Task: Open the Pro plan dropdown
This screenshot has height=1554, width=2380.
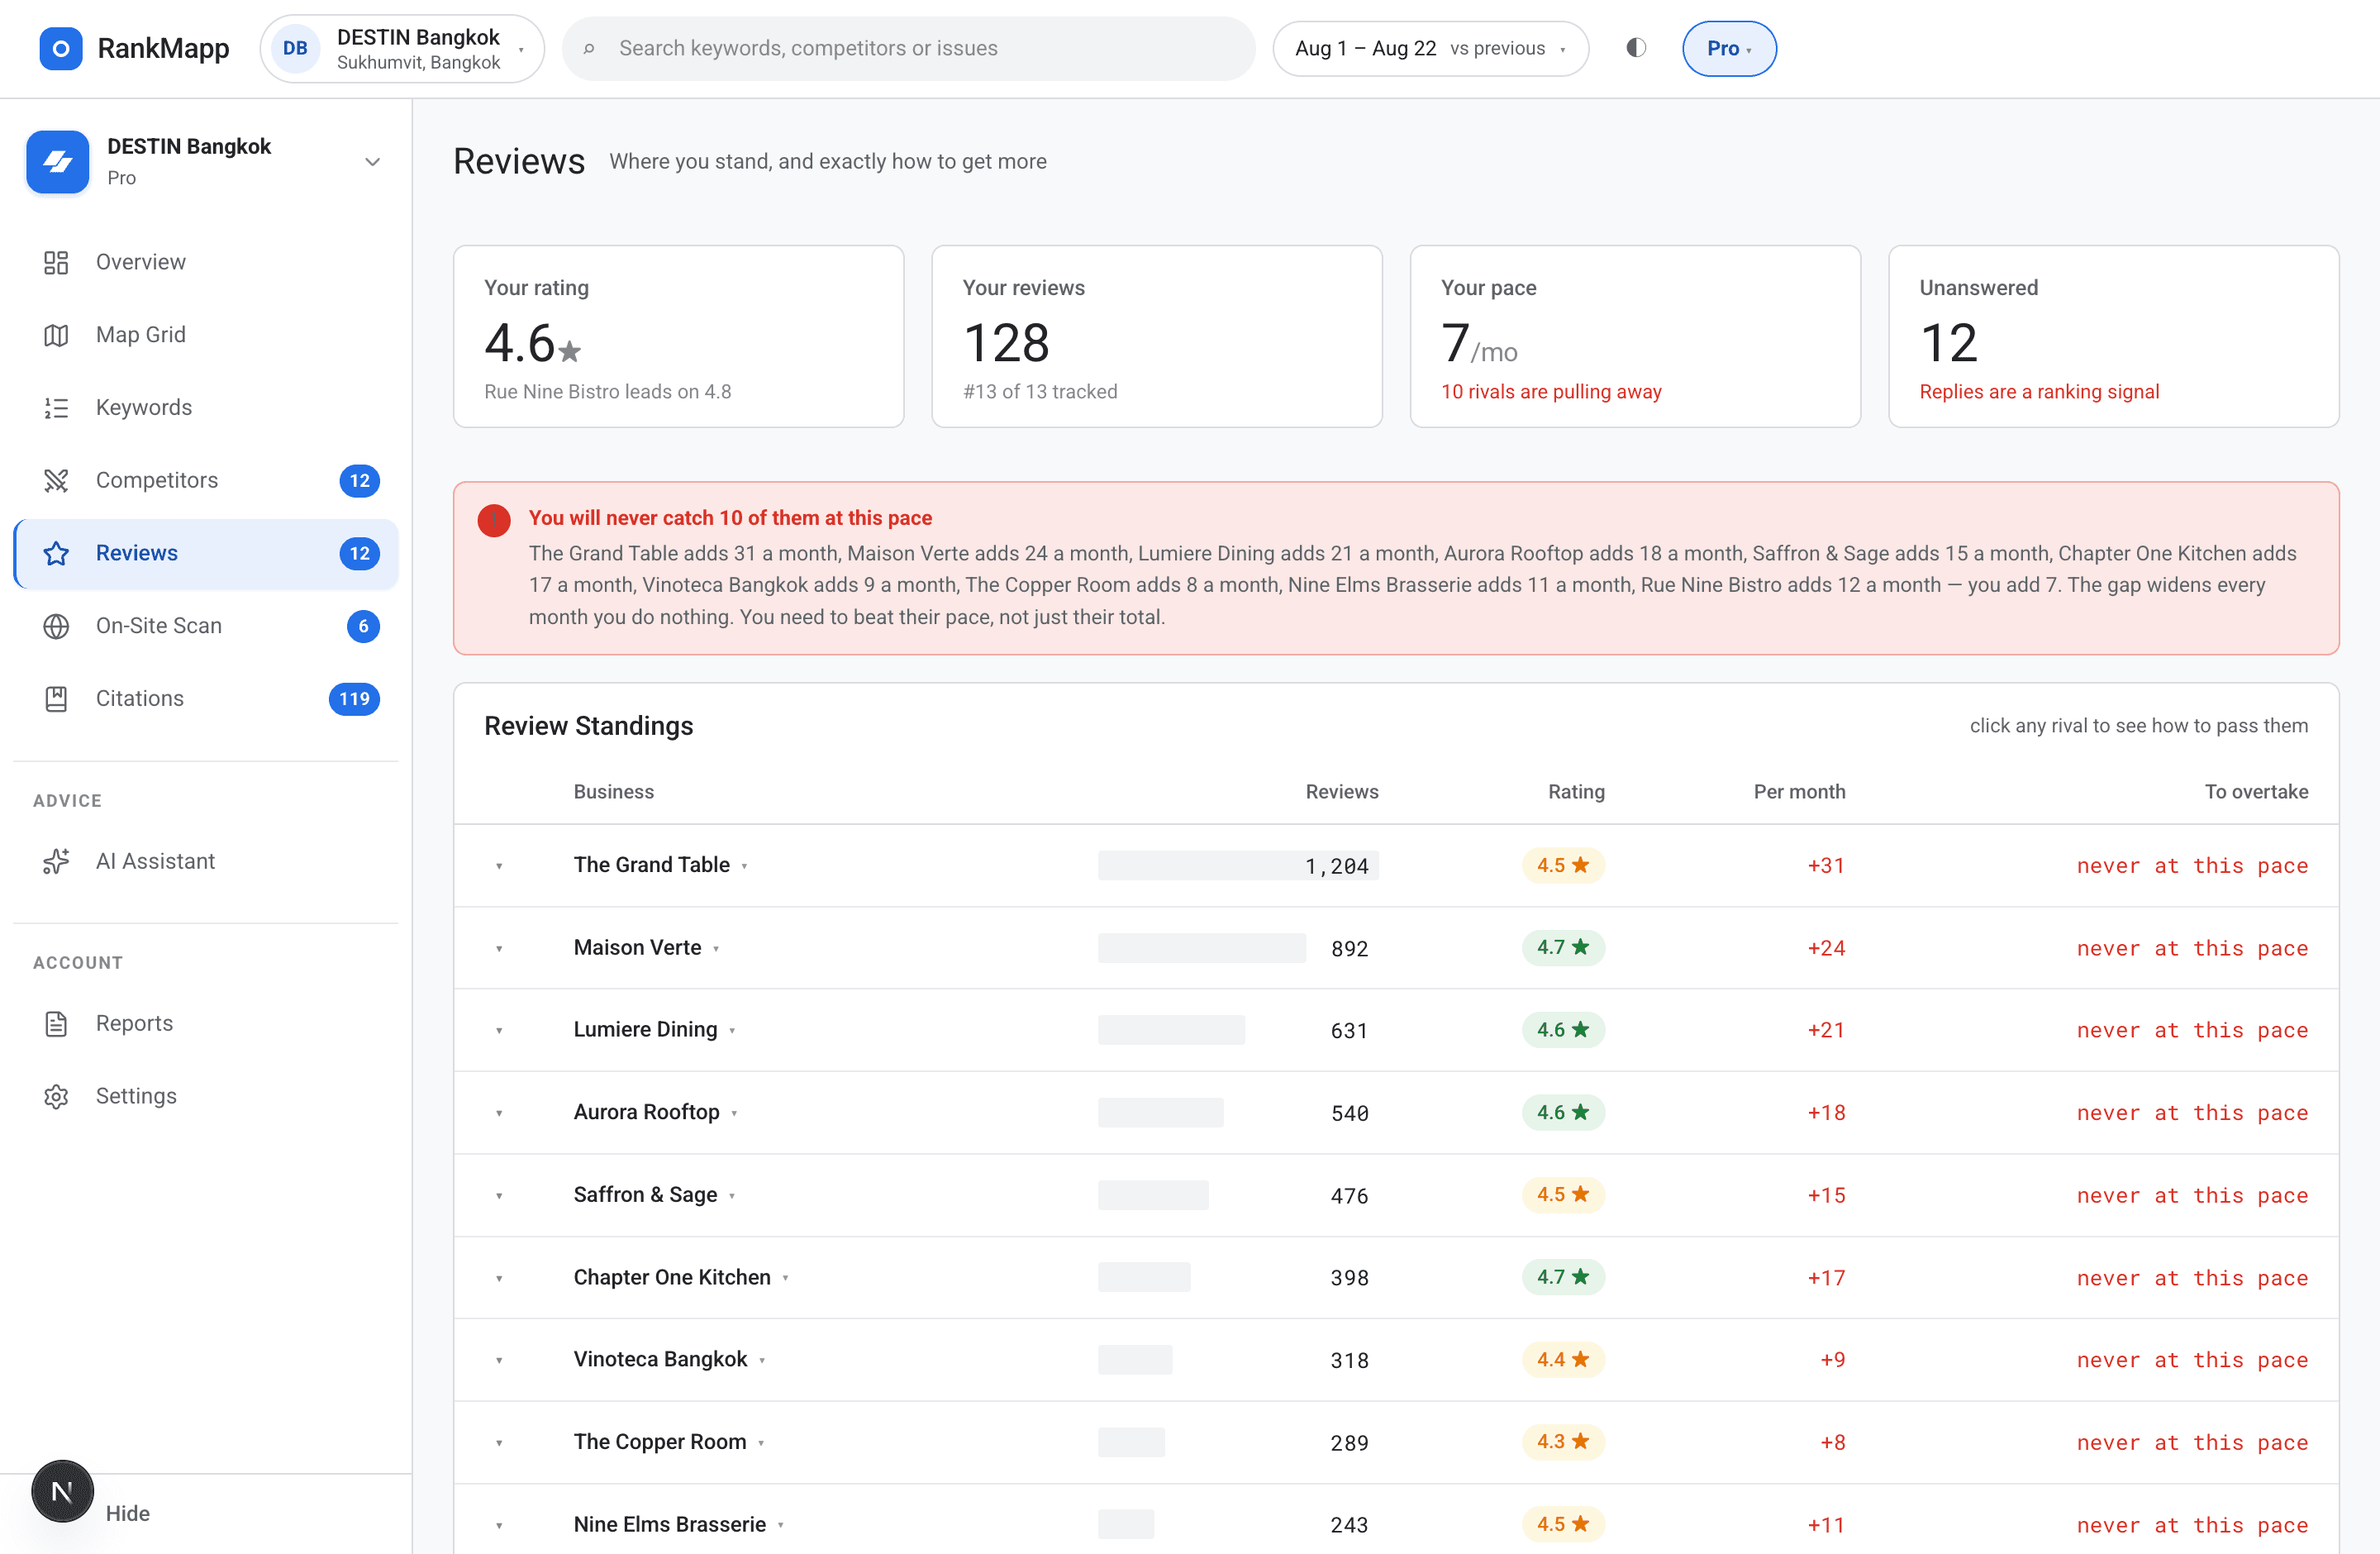Action: (1729, 48)
